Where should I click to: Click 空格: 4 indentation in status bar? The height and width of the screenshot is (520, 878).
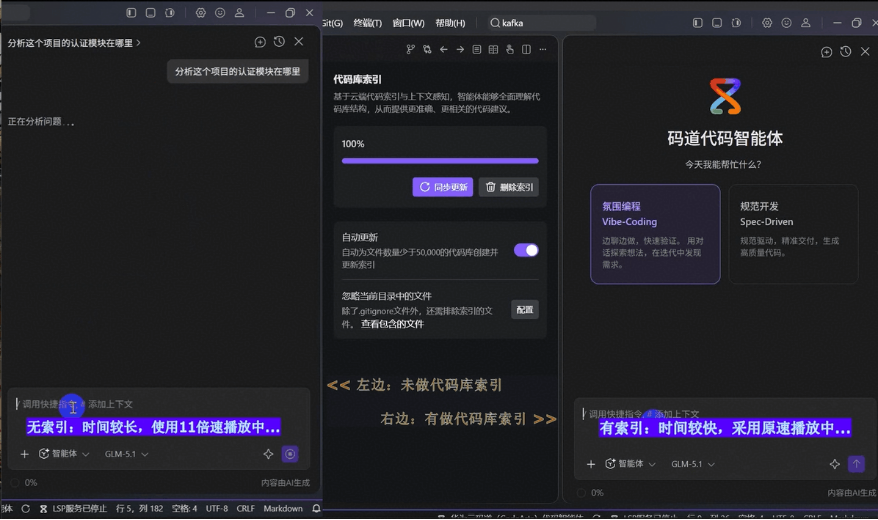tap(184, 508)
